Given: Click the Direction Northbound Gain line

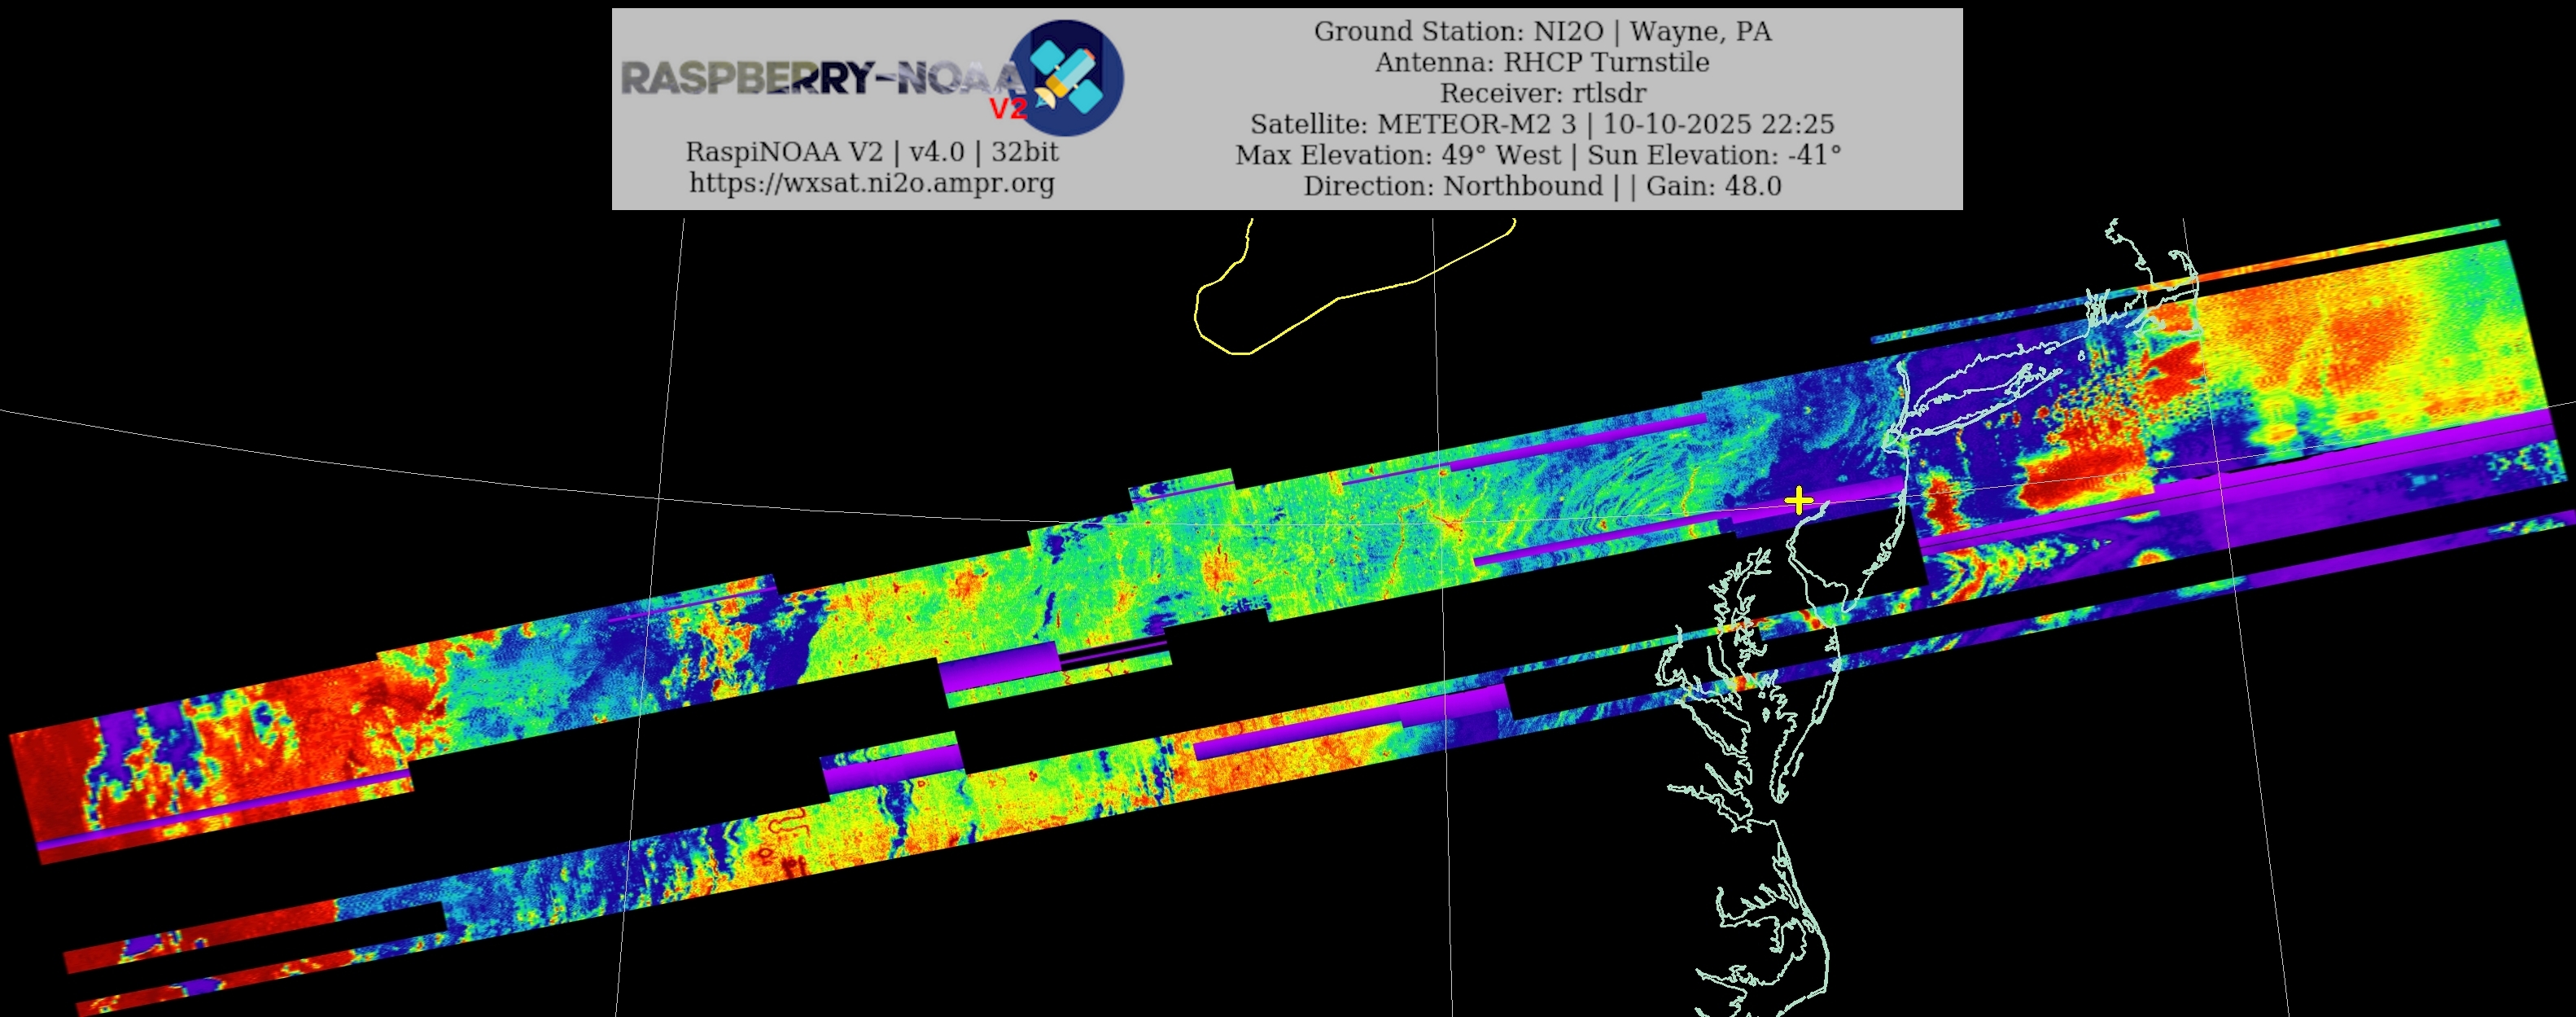Looking at the screenshot, I should tap(1542, 186).
